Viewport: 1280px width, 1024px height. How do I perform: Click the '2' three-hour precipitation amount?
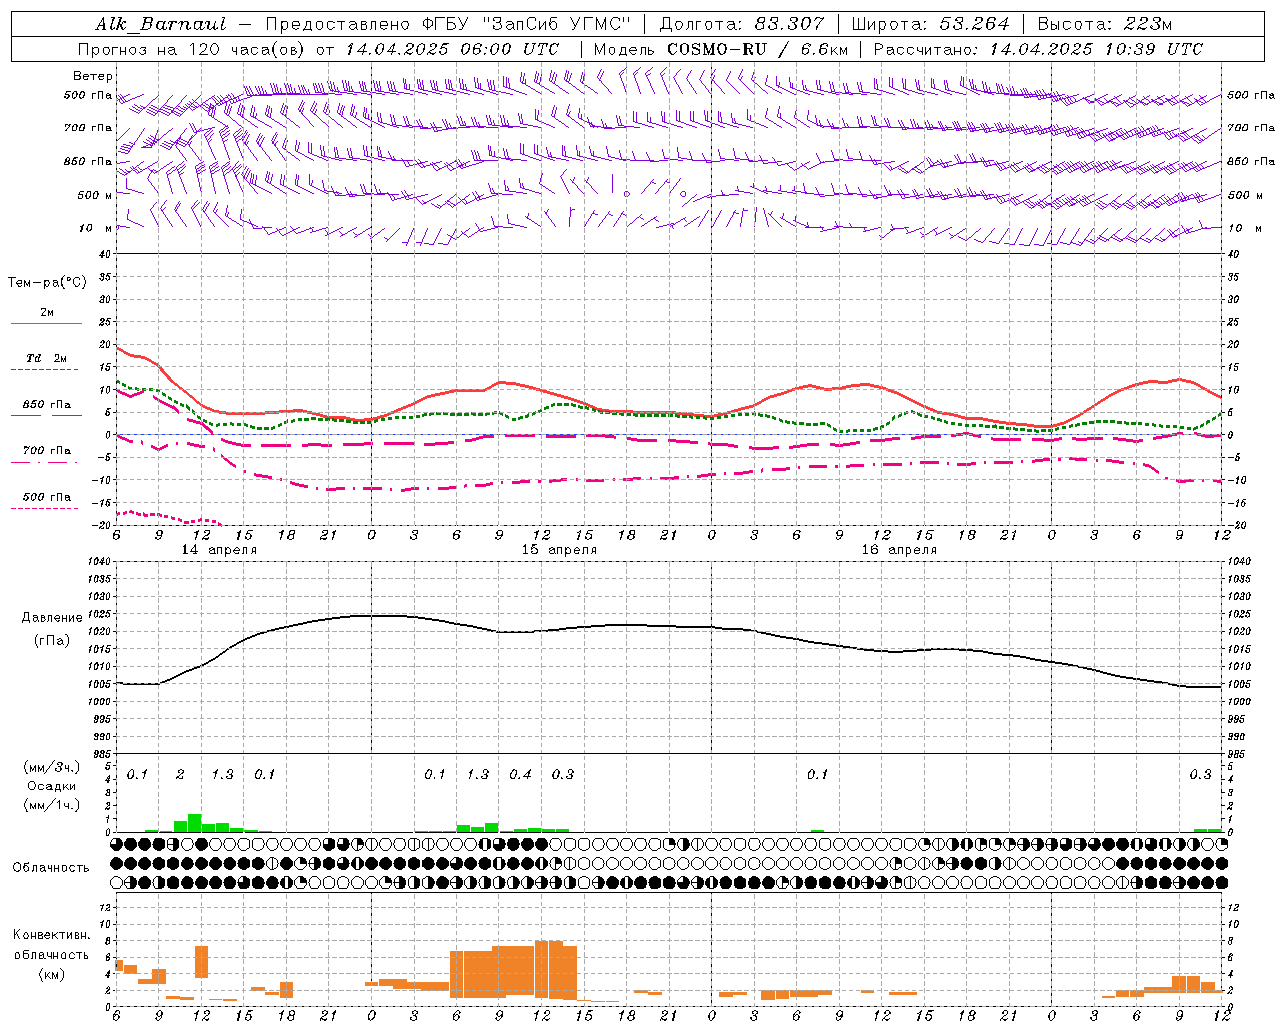point(180,774)
